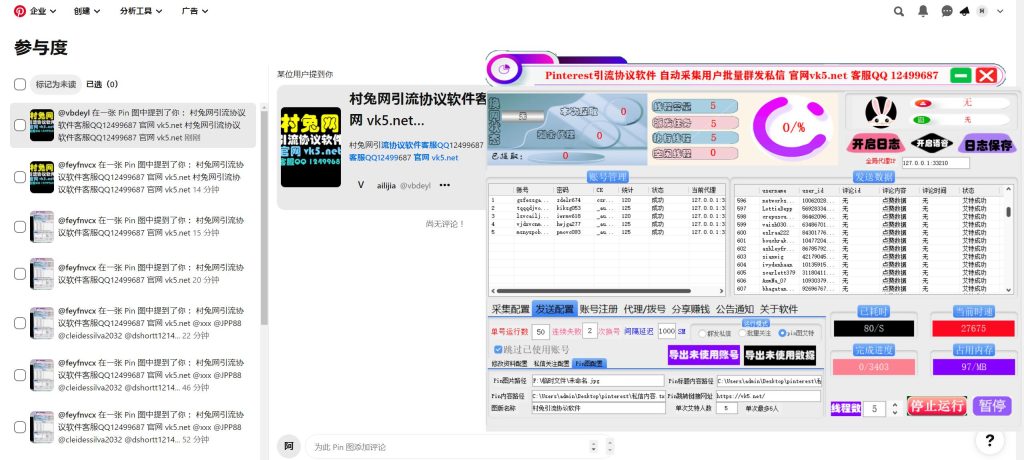Viewport: 1024px width, 460px height.
Task: Toggle the 跳过已使用账号 checkbox
Action: [498, 350]
